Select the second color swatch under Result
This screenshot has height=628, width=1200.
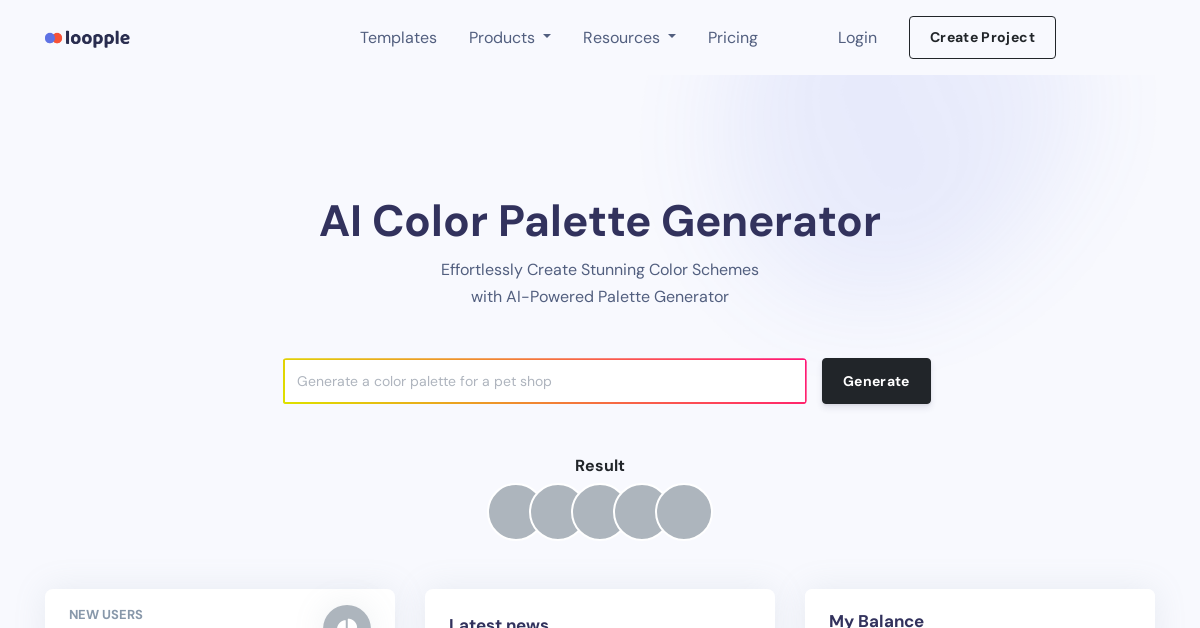click(x=553, y=512)
